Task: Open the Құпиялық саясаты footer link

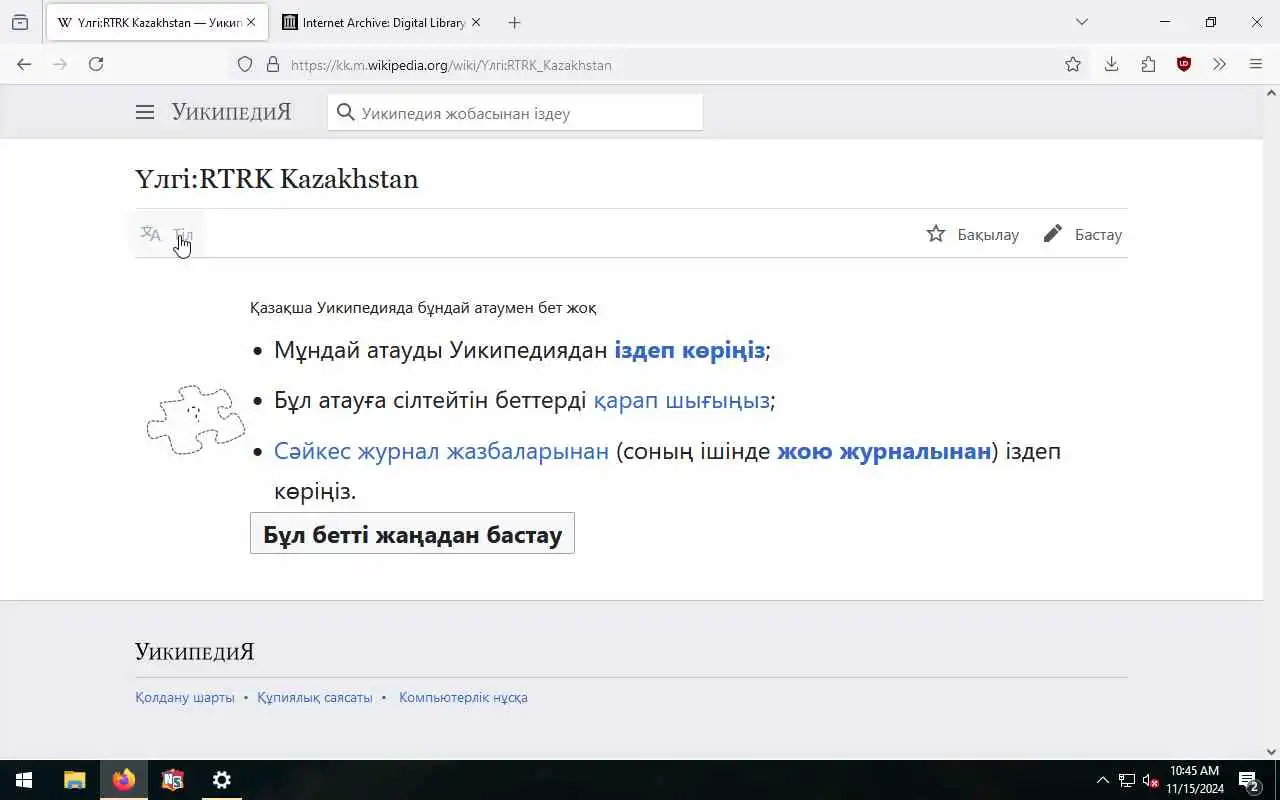Action: 315,698
